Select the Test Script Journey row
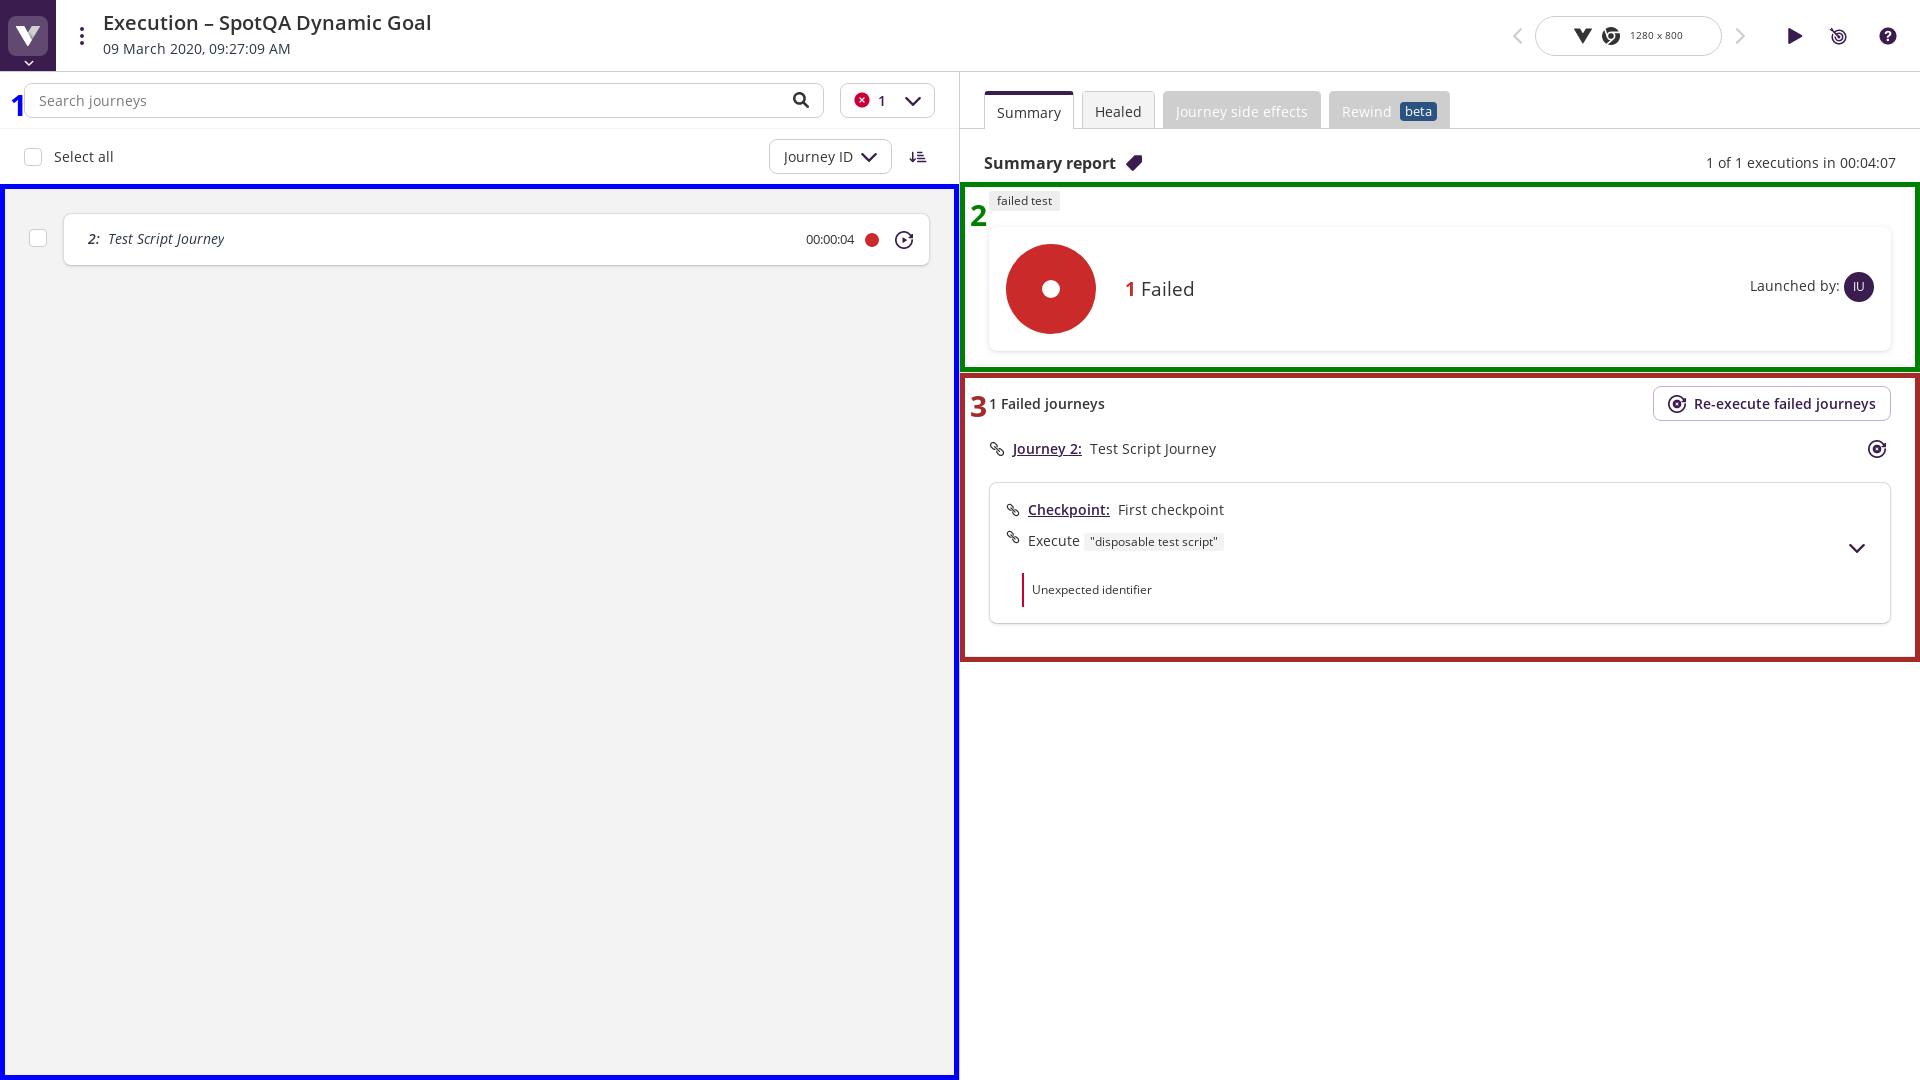Image resolution: width=1920 pixels, height=1080 pixels. 496,239
